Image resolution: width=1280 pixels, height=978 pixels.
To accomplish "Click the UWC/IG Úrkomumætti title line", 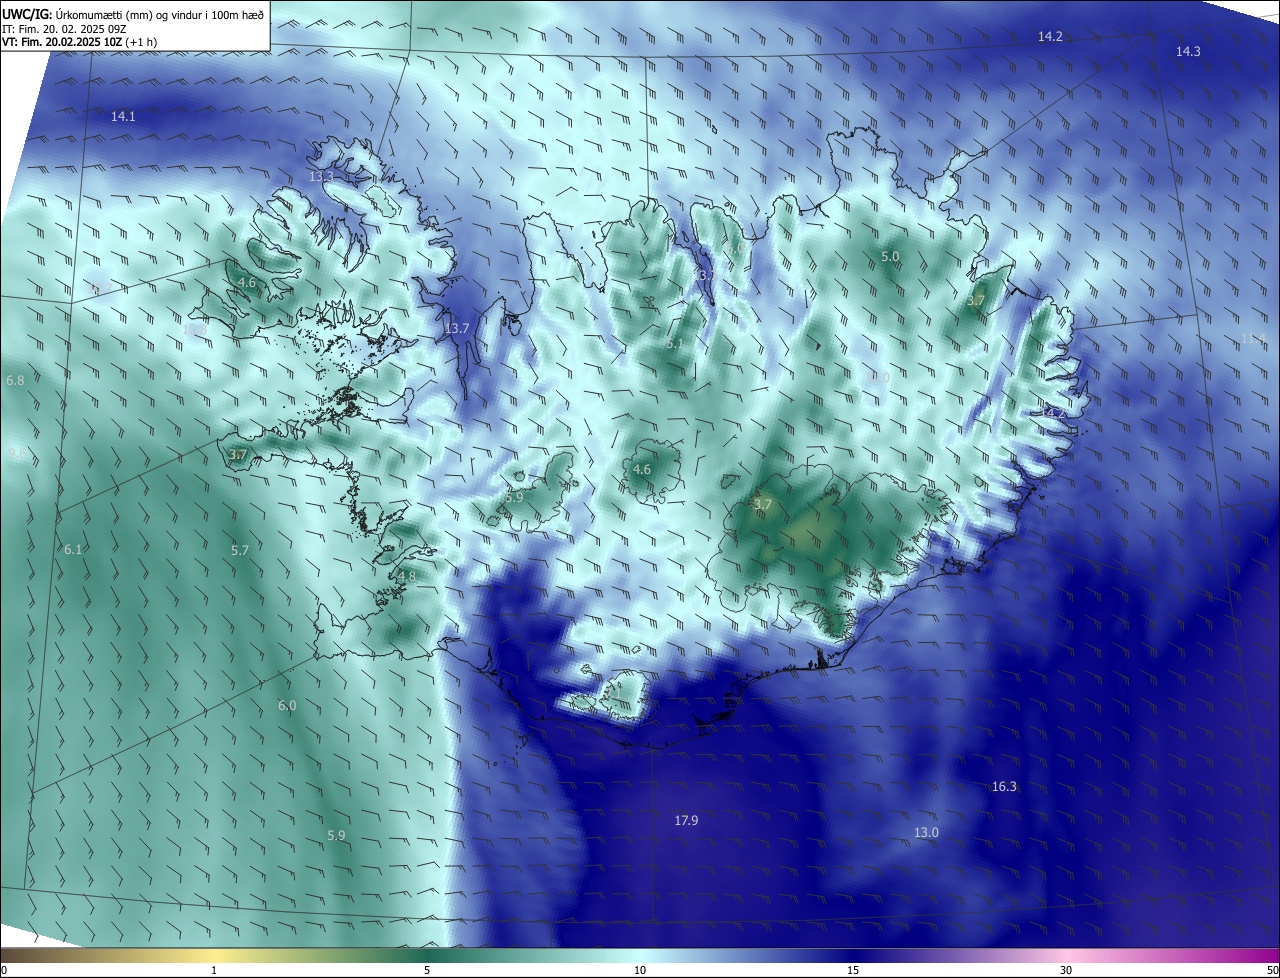I will tap(133, 13).
